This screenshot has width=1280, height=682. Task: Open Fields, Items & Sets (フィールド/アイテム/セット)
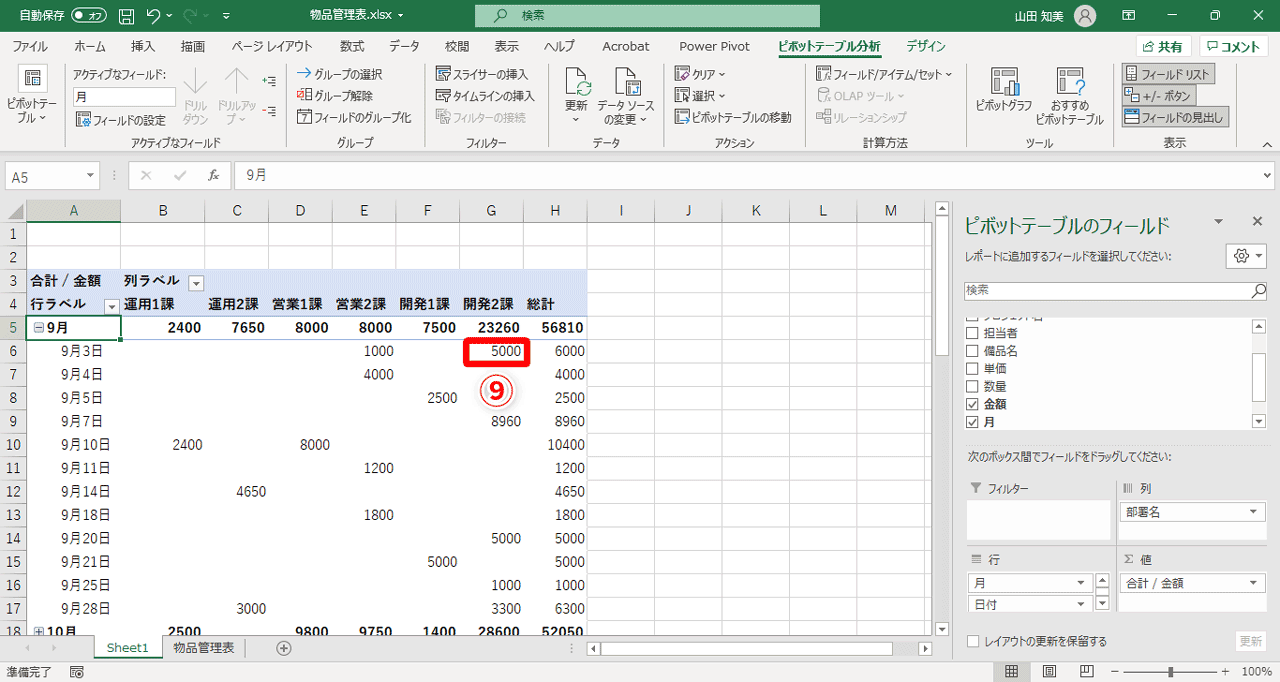(x=885, y=74)
